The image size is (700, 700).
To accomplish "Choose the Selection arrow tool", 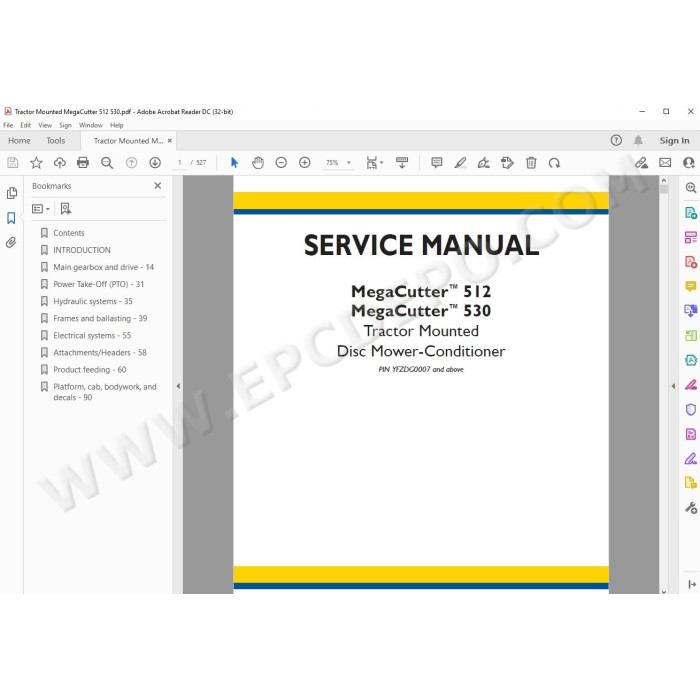I will point(234,163).
